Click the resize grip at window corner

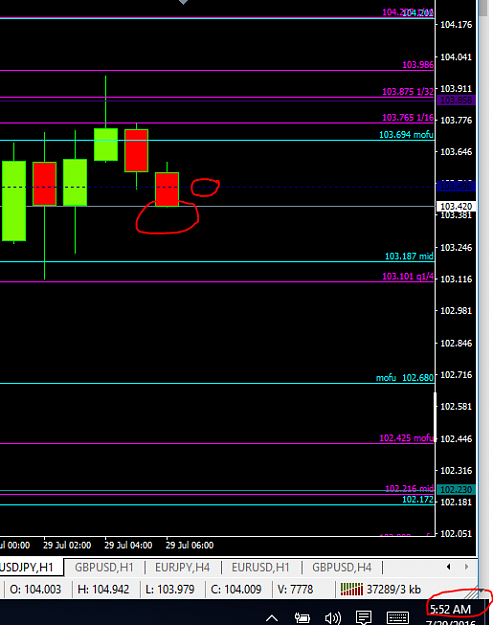click(473, 594)
